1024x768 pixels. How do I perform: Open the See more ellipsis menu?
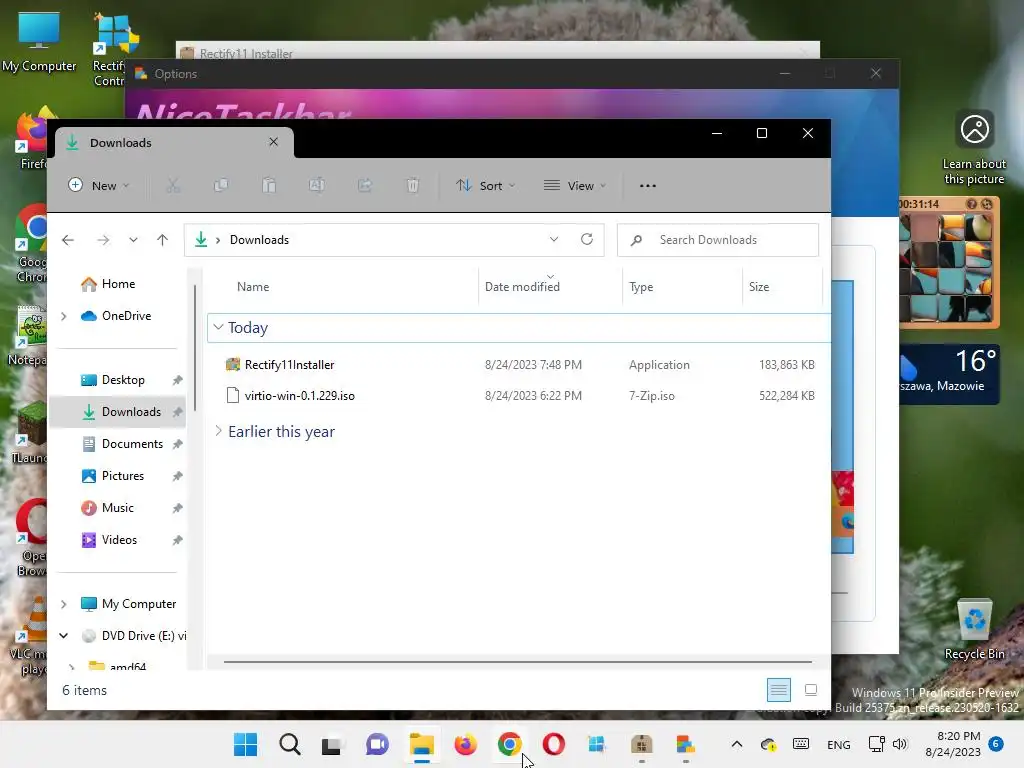(x=648, y=185)
